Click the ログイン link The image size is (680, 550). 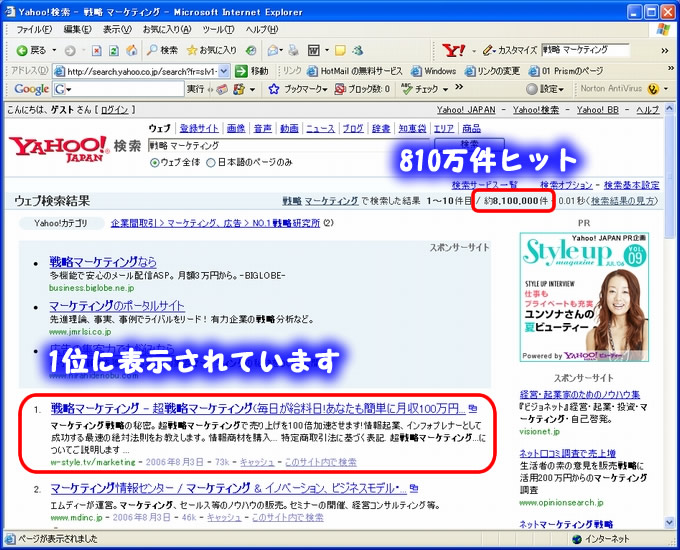114,110
